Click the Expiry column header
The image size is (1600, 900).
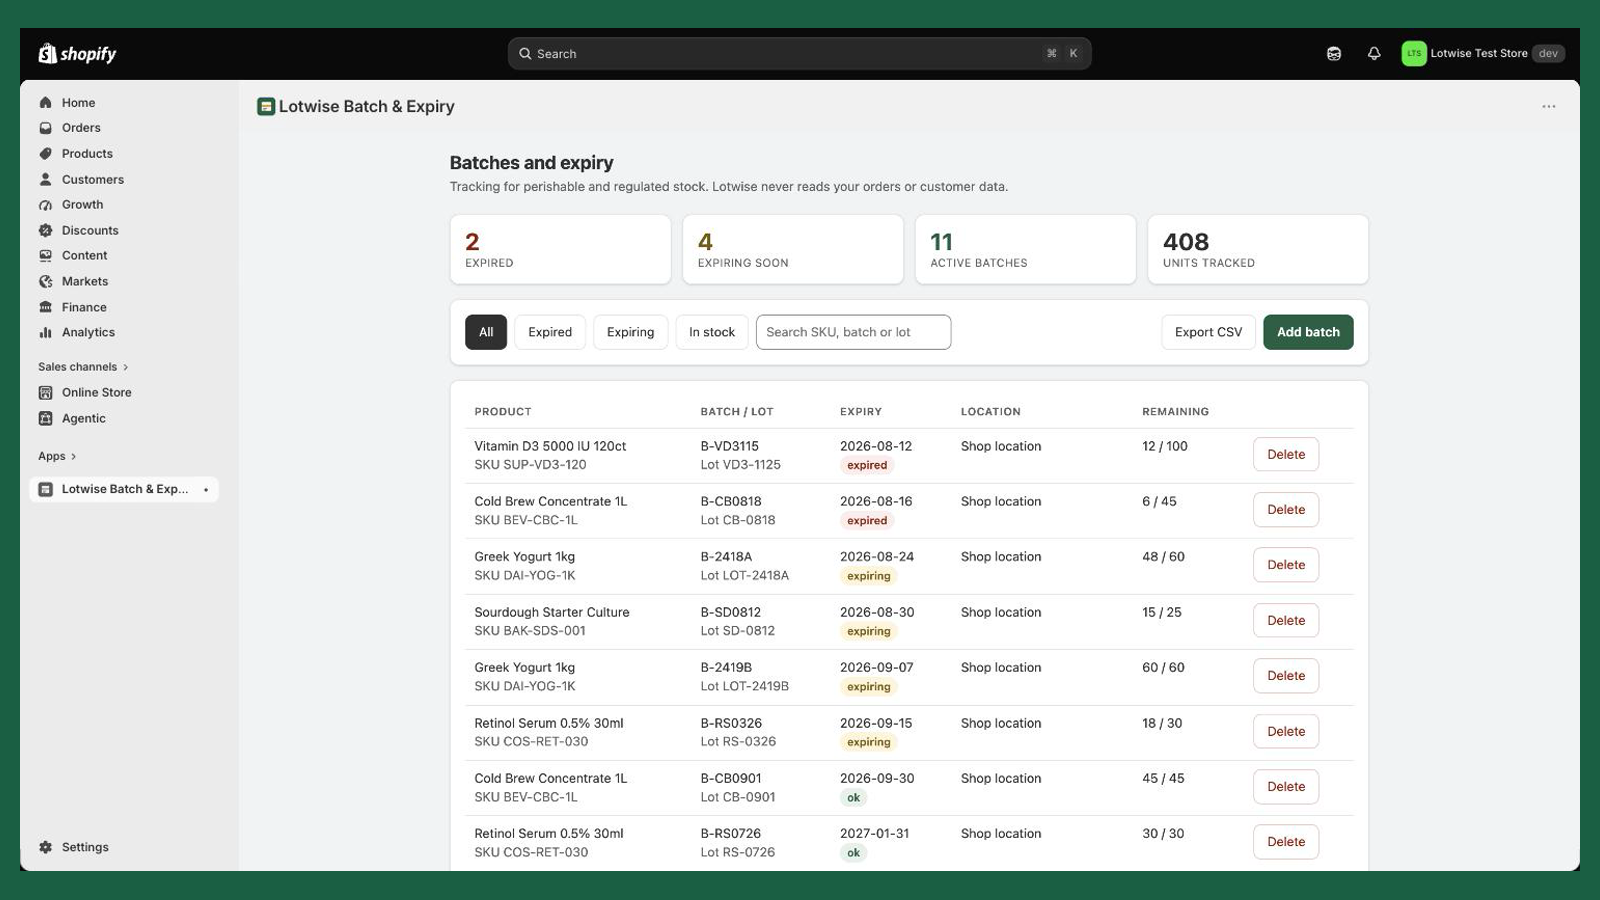point(861,412)
